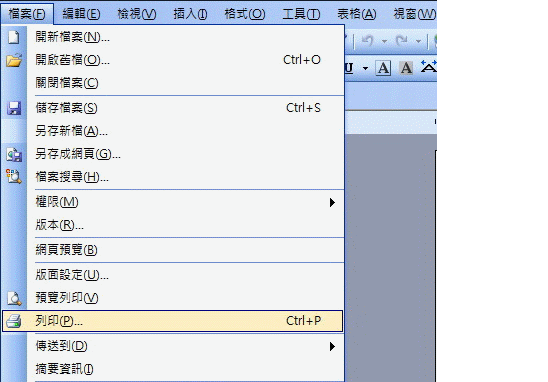Open the undo history dropdown arrow
Viewport: 548px width, 382px height.
[384, 42]
